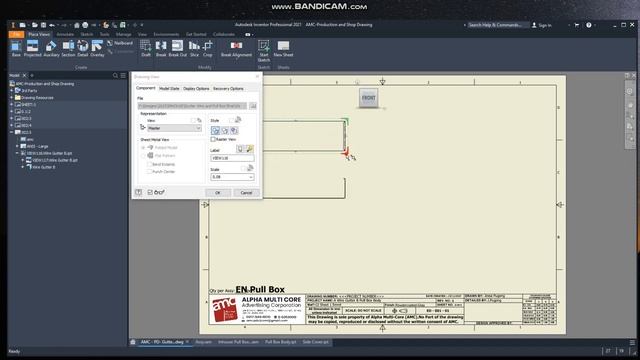
Task: Click the view Label input field
Action: click(232, 158)
